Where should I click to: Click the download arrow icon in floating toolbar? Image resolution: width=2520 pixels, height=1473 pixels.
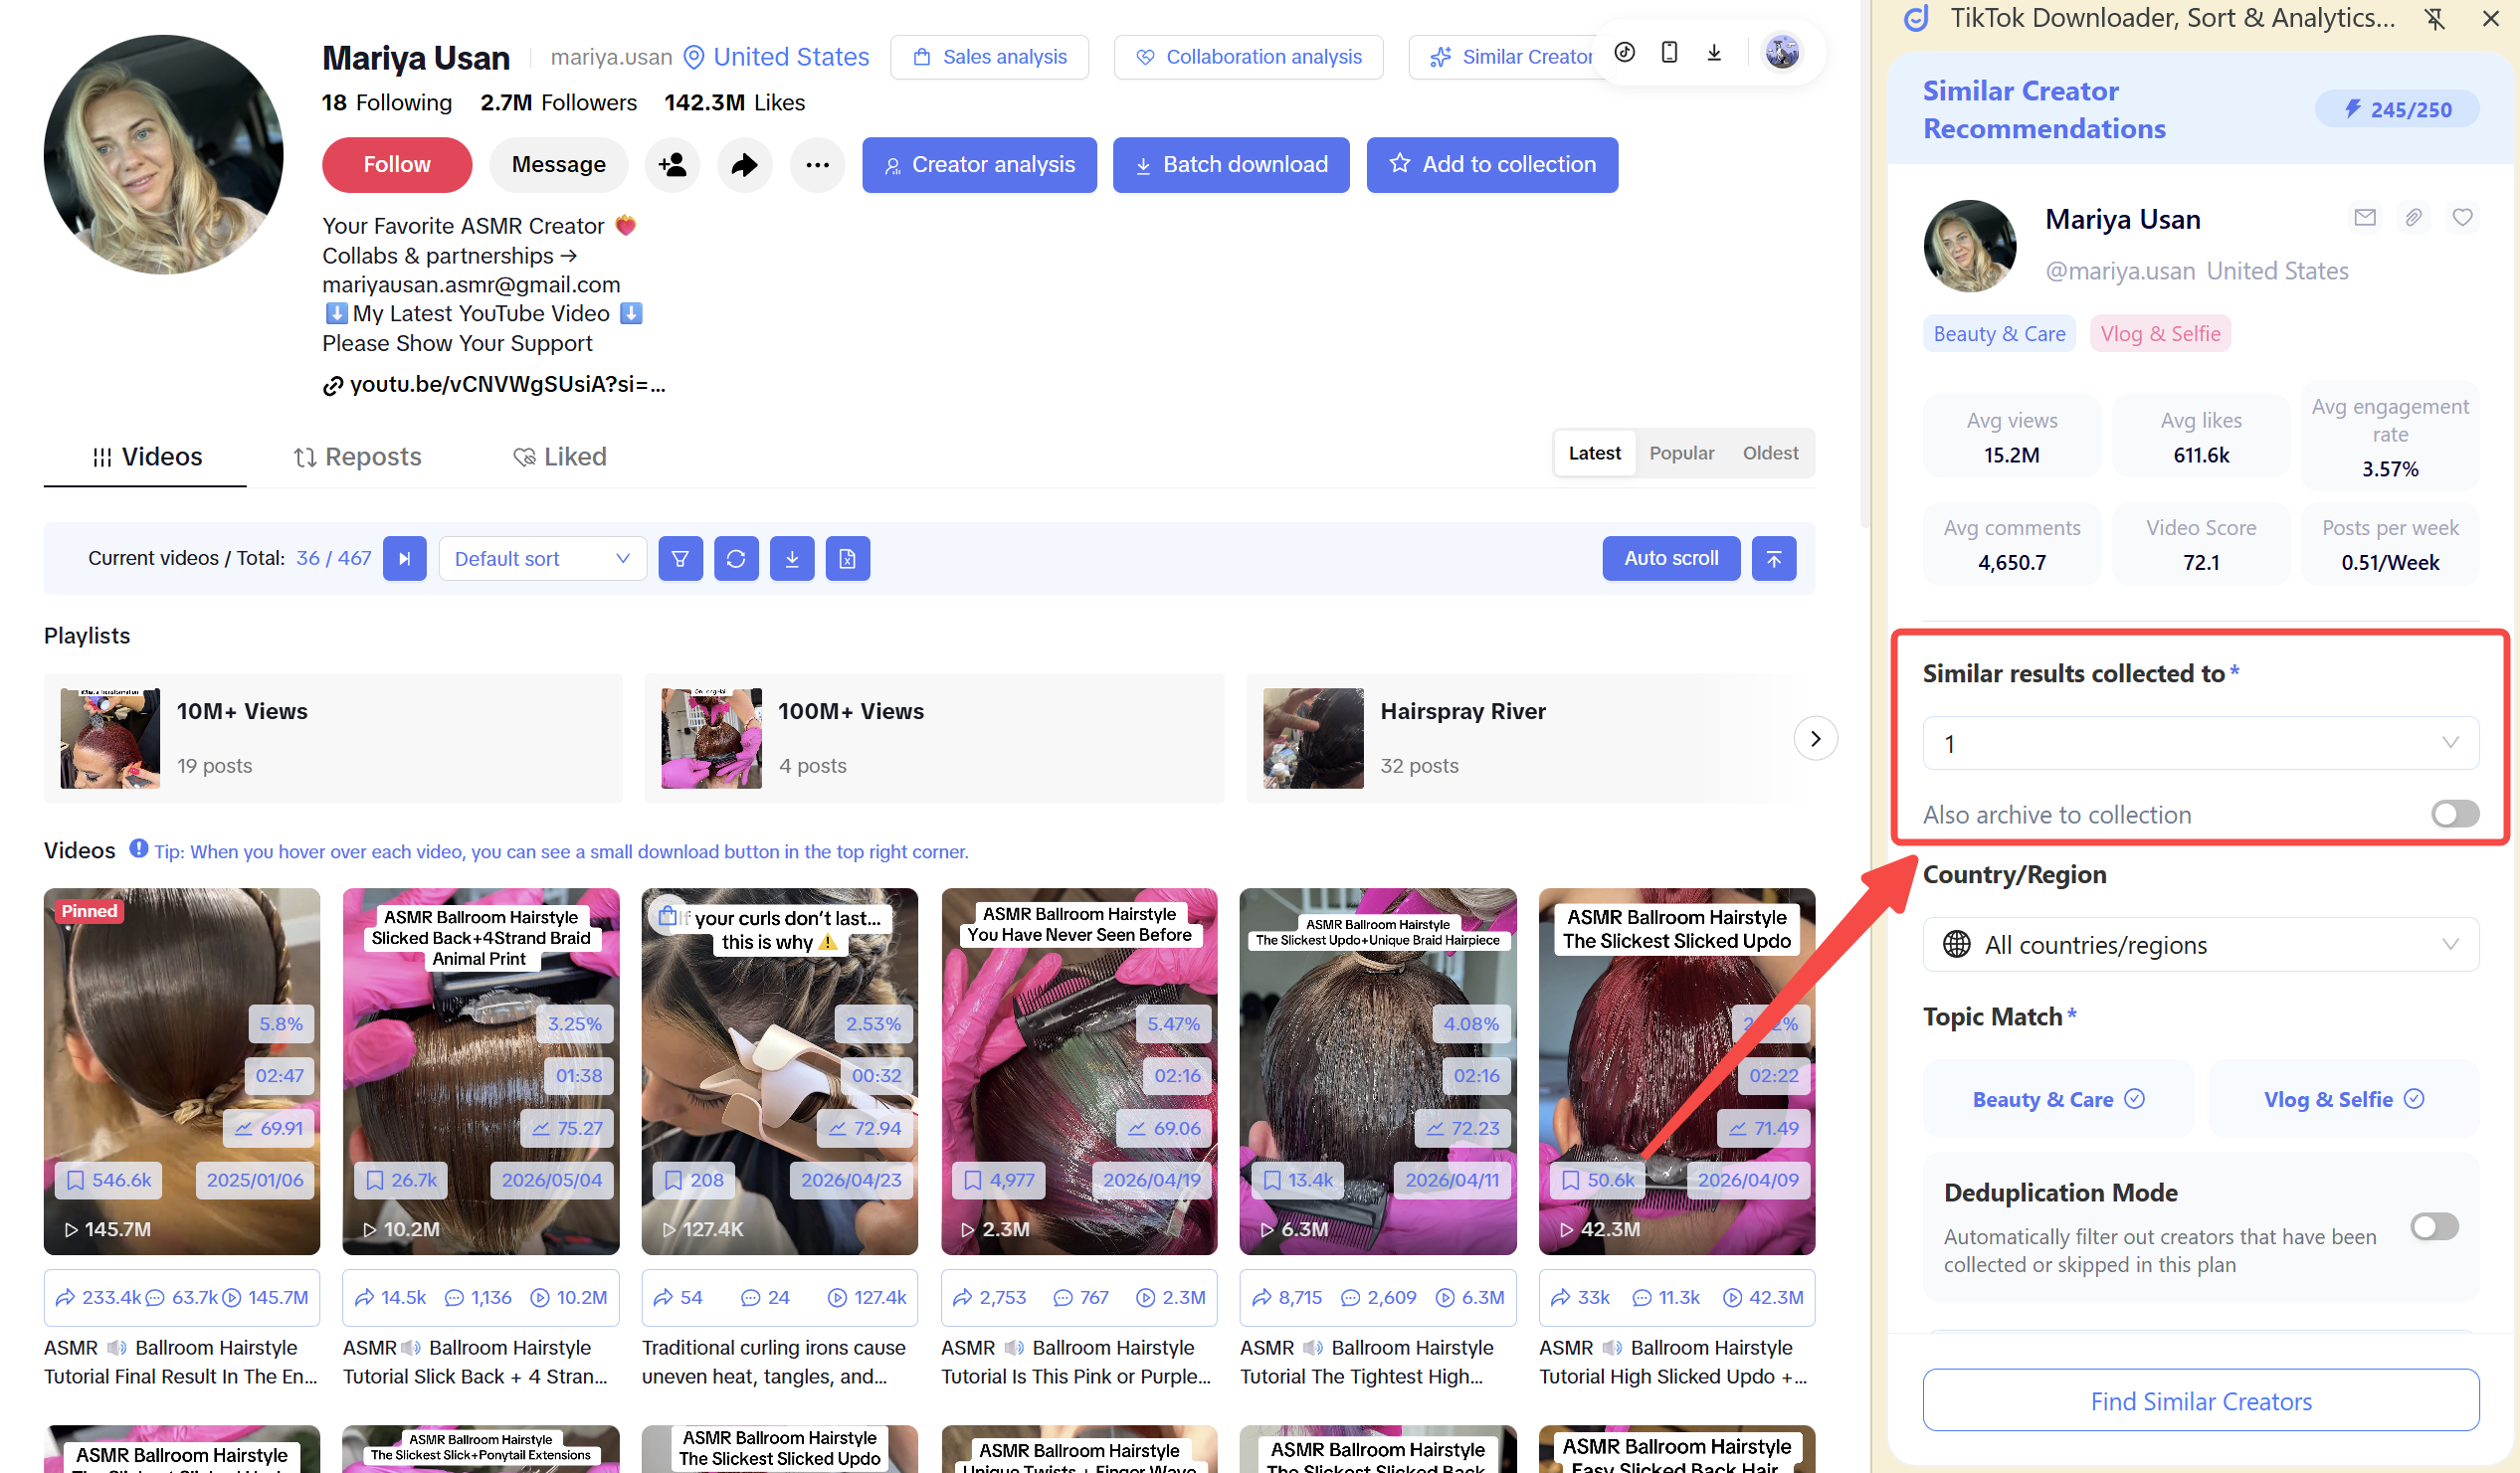[1714, 52]
